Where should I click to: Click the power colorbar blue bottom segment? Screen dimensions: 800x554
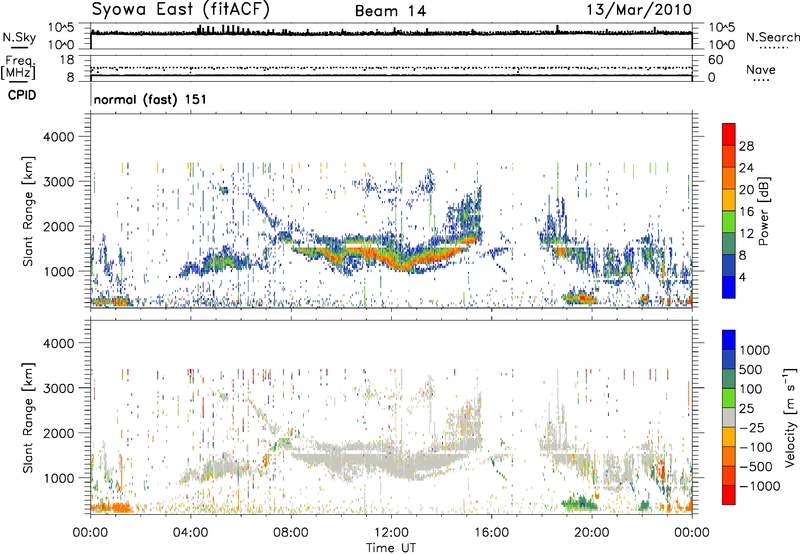click(x=729, y=287)
